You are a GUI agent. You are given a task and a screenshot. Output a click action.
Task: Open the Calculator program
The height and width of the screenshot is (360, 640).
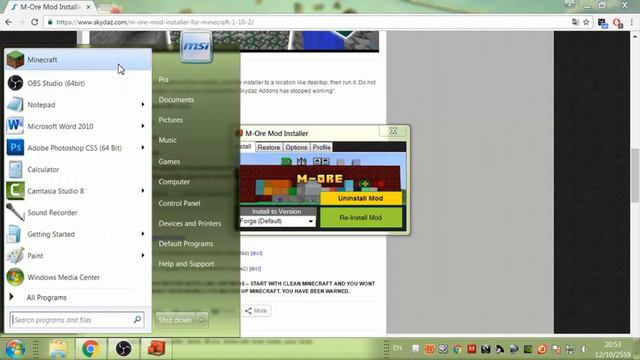tap(78, 169)
